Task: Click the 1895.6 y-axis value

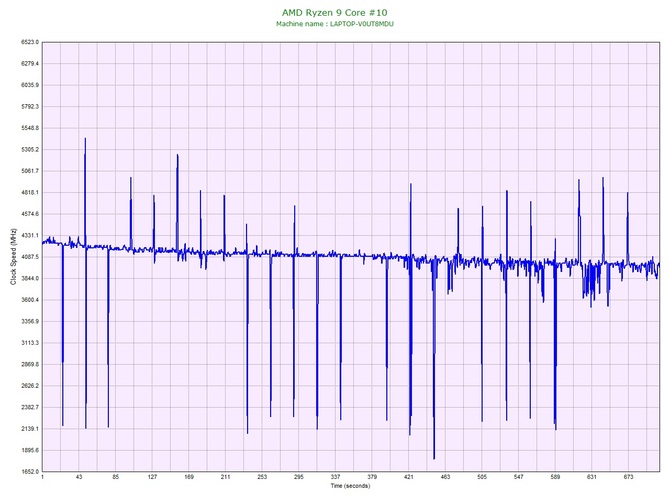Action: 30,450
